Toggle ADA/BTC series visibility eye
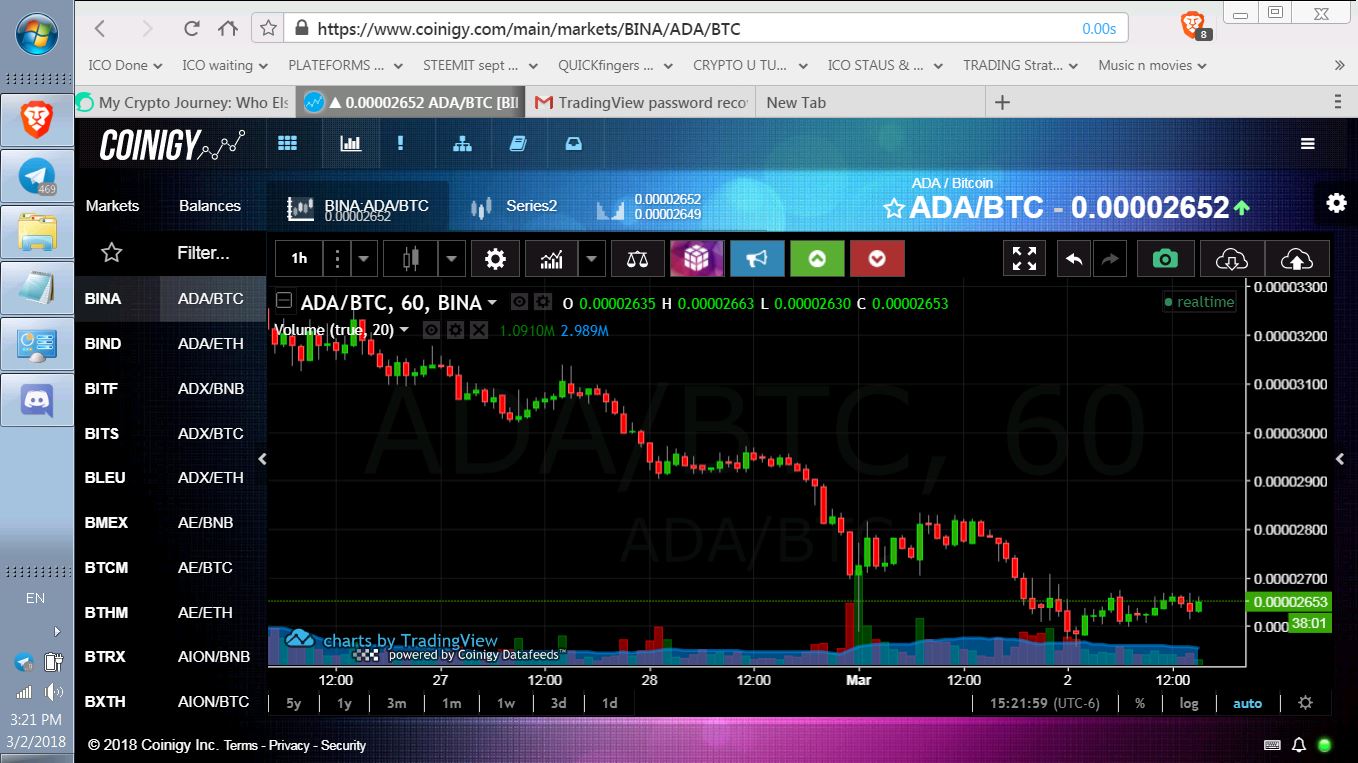1358x763 pixels. (518, 301)
